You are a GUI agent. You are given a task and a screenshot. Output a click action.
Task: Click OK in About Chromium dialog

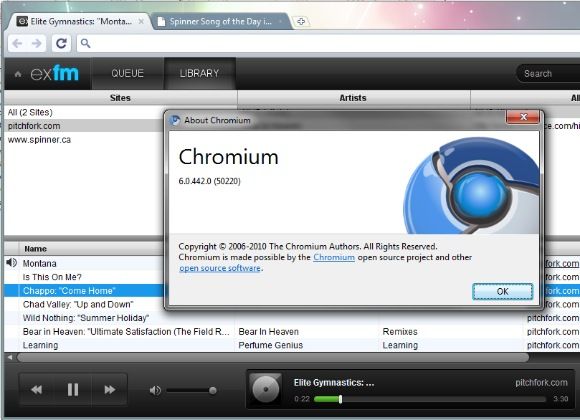pyautogui.click(x=502, y=292)
